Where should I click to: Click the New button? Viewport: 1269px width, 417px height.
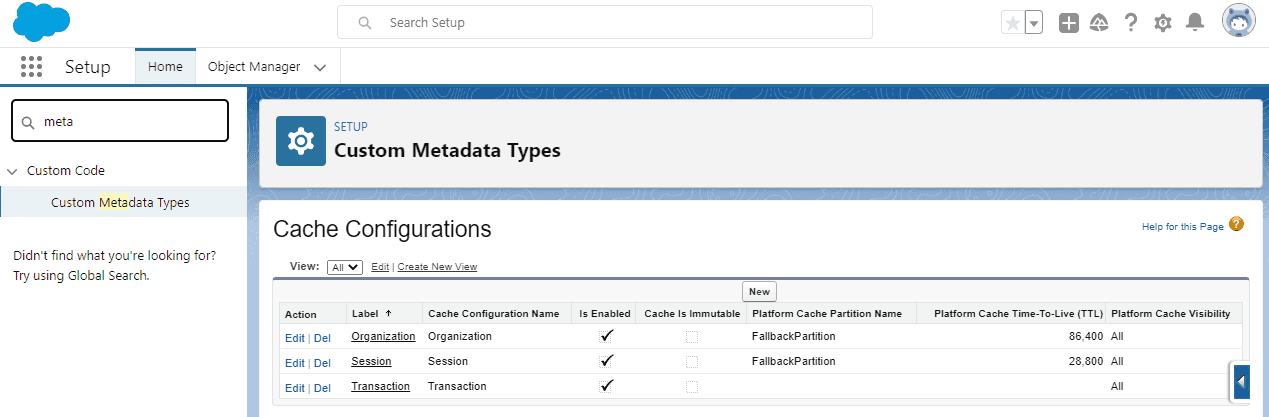tap(760, 292)
